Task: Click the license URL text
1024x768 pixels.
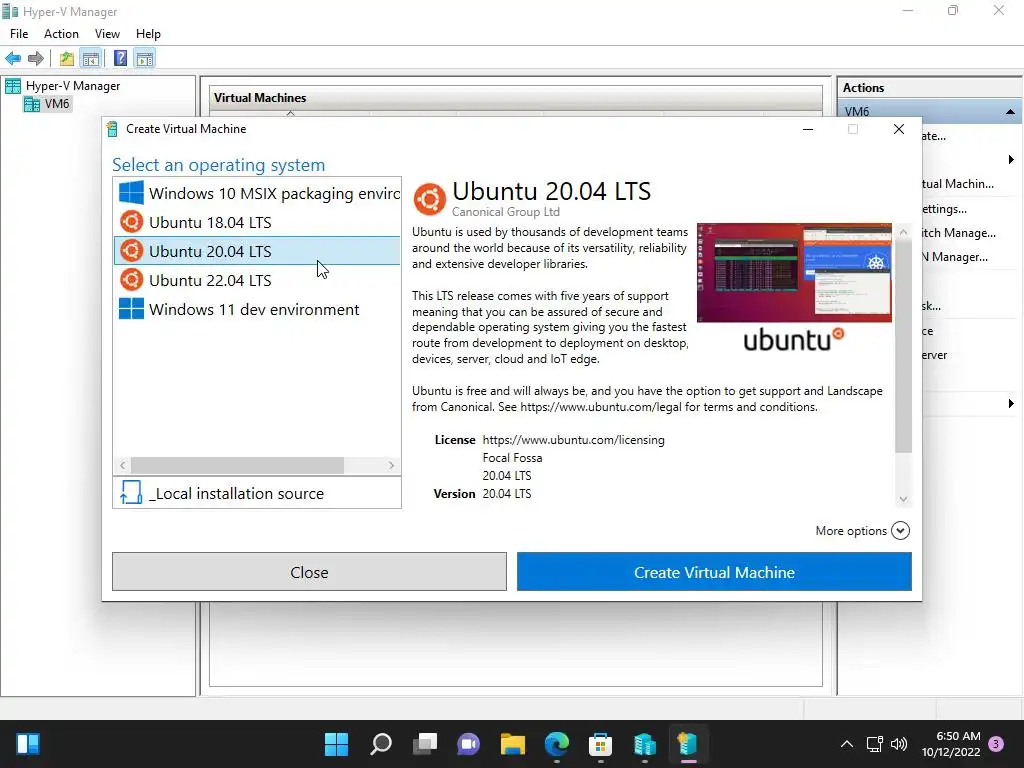Action: 573,440
